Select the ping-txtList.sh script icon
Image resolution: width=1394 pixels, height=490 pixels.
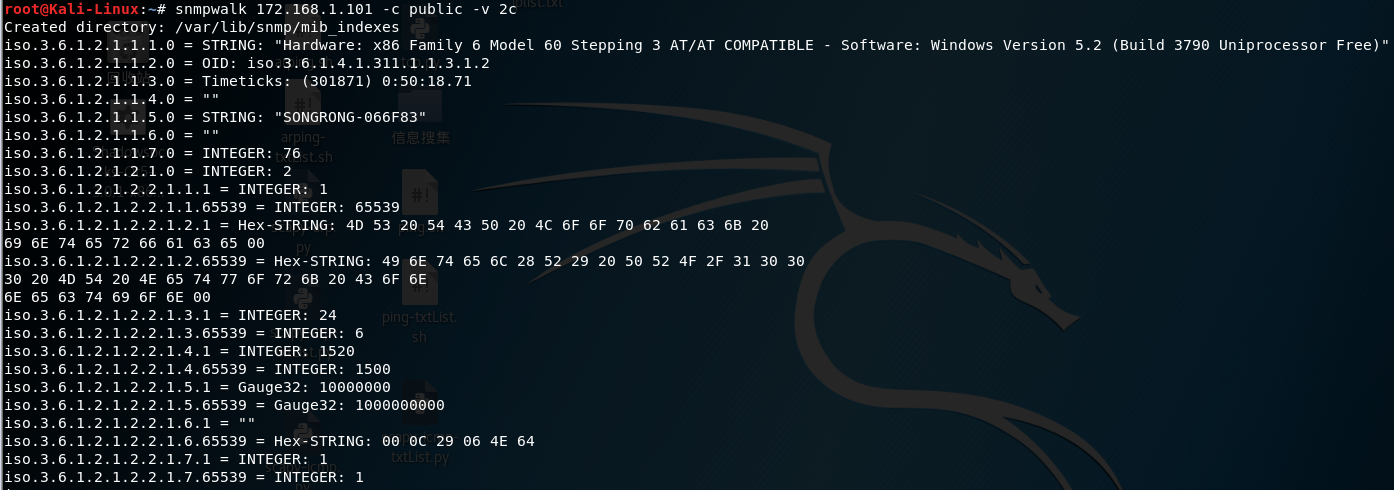point(419,305)
